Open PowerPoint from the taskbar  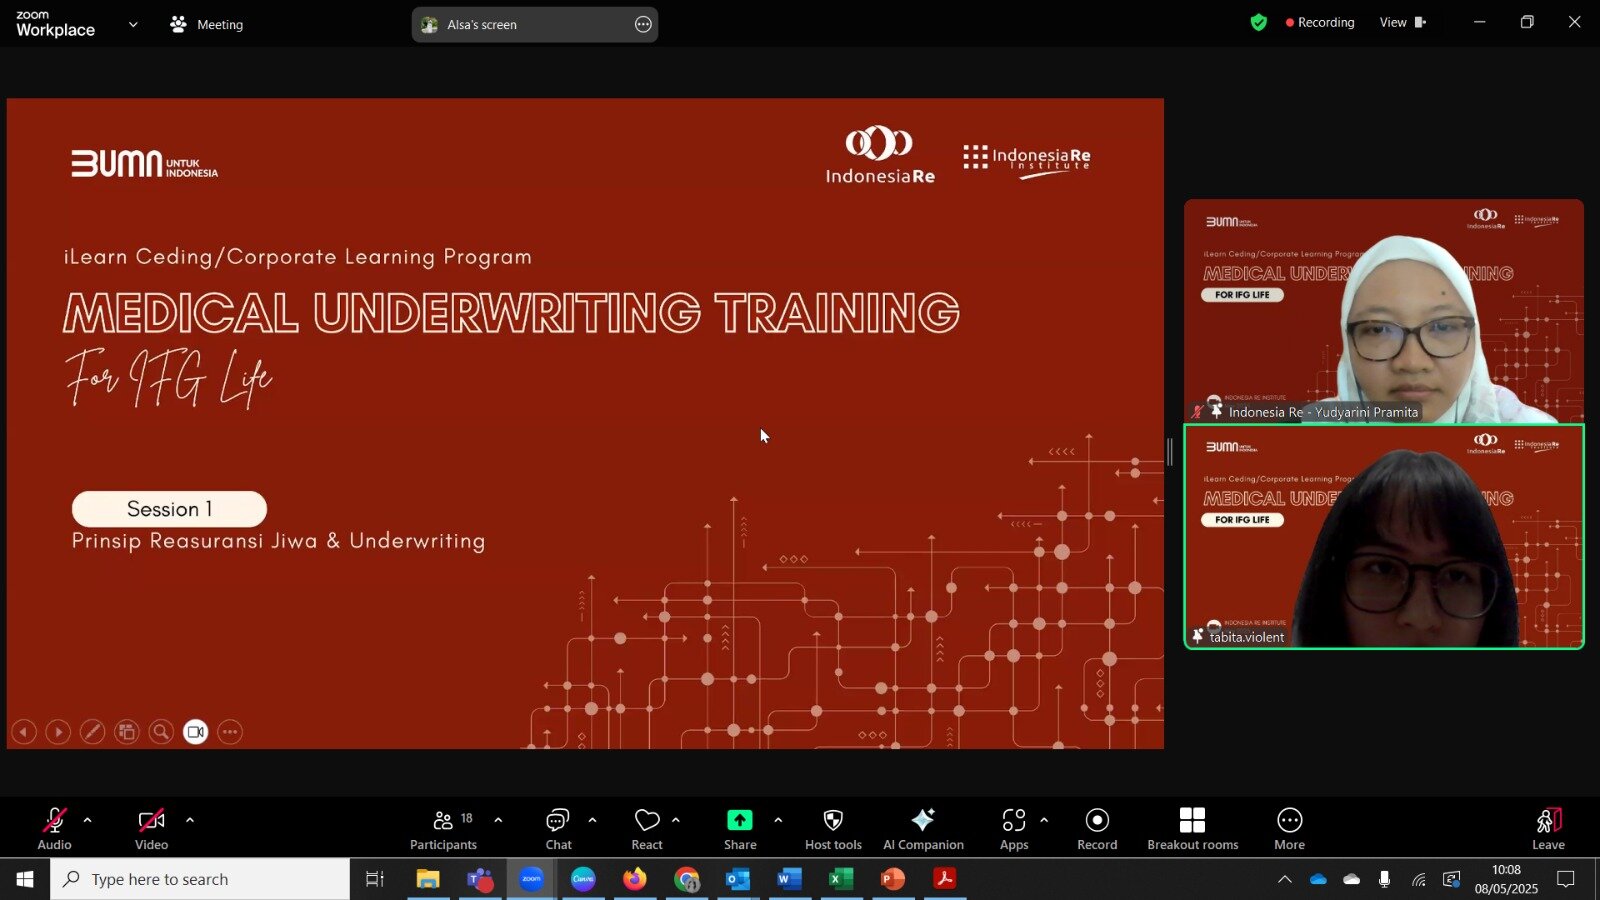(x=893, y=879)
